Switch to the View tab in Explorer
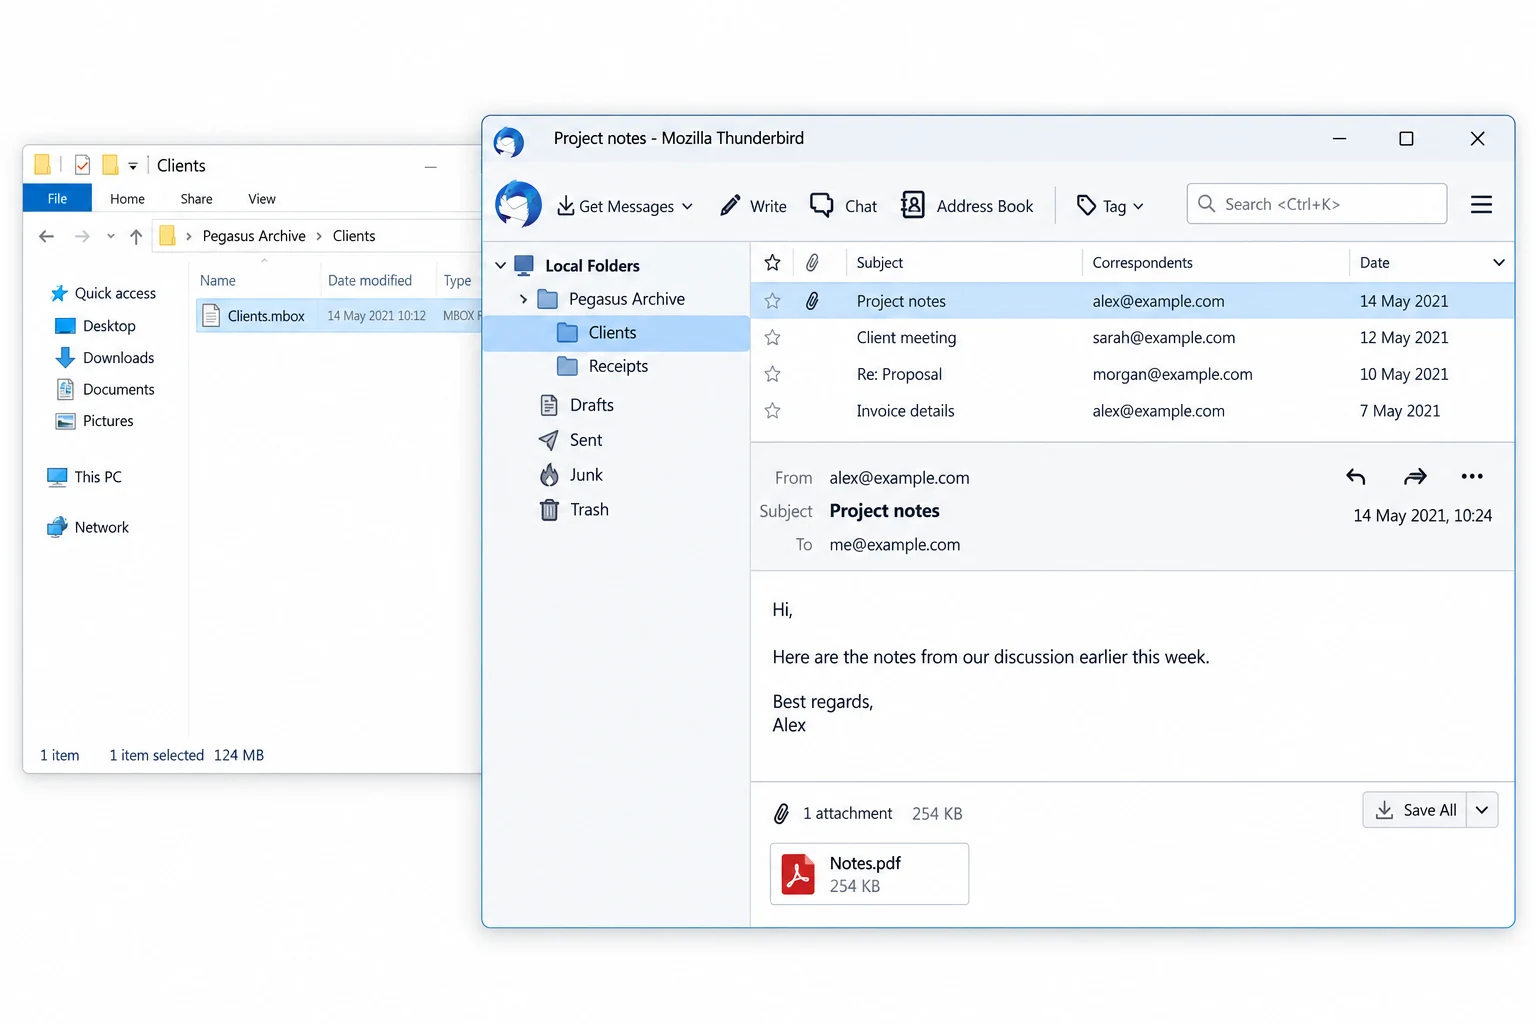The height and width of the screenshot is (1024, 1536). (262, 199)
